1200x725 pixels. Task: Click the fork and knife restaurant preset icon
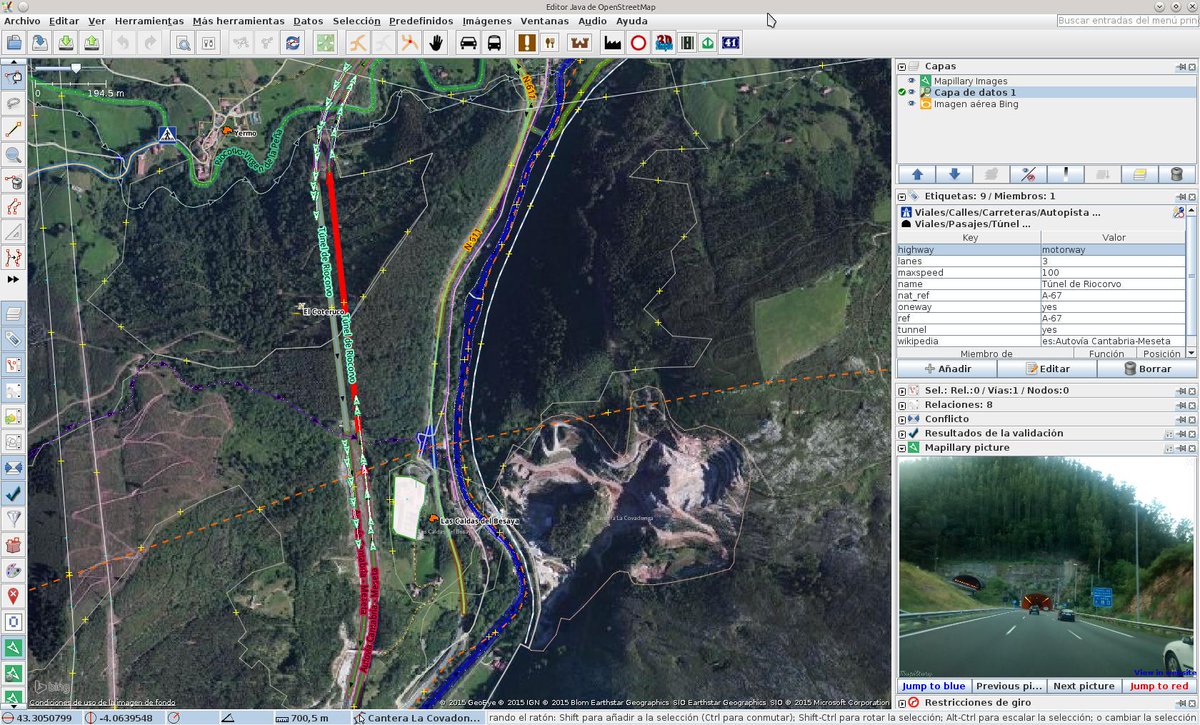click(551, 43)
